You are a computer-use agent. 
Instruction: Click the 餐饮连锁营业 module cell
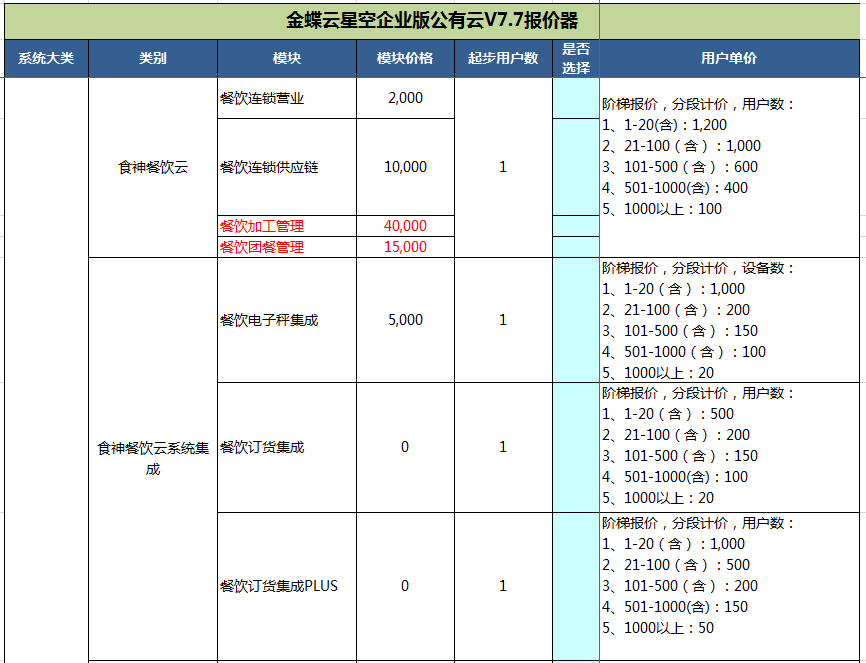(x=286, y=98)
